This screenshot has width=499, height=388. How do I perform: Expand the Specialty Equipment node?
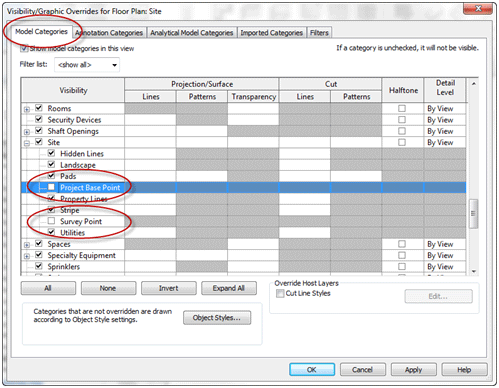pos(27,256)
